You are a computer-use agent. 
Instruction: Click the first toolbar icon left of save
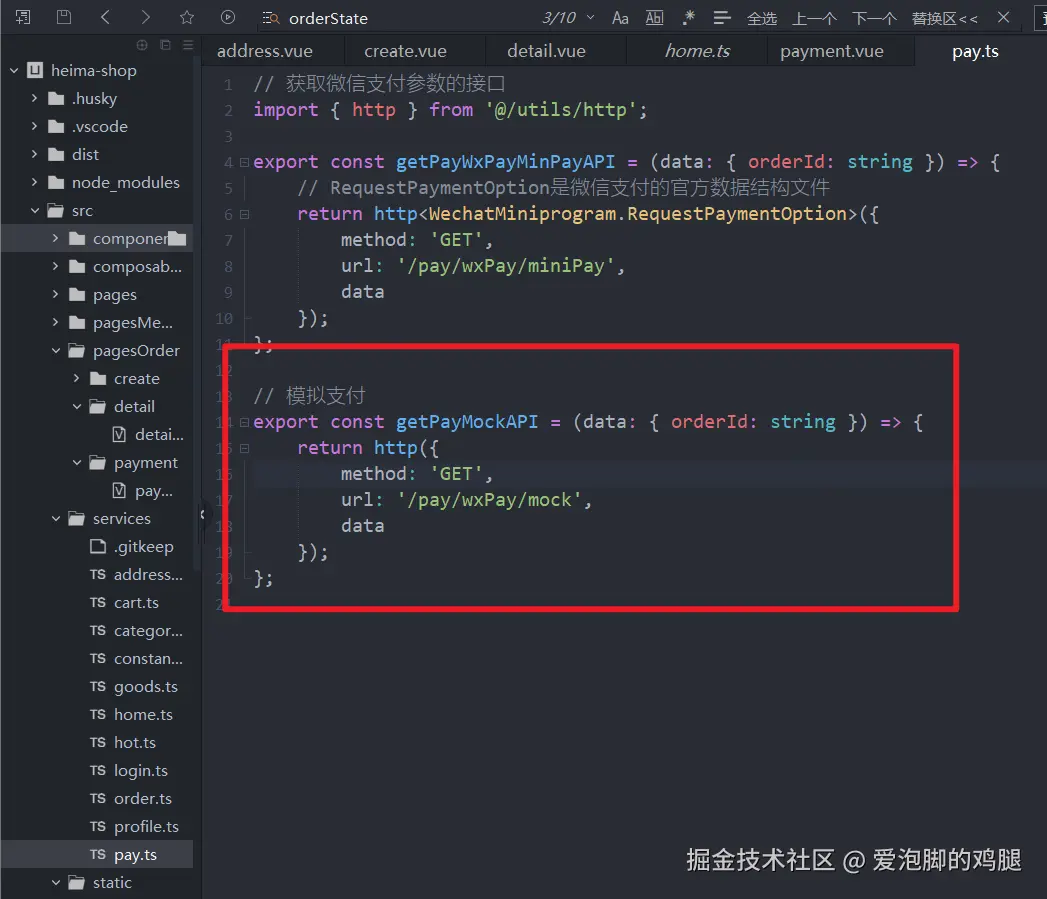tap(23, 17)
